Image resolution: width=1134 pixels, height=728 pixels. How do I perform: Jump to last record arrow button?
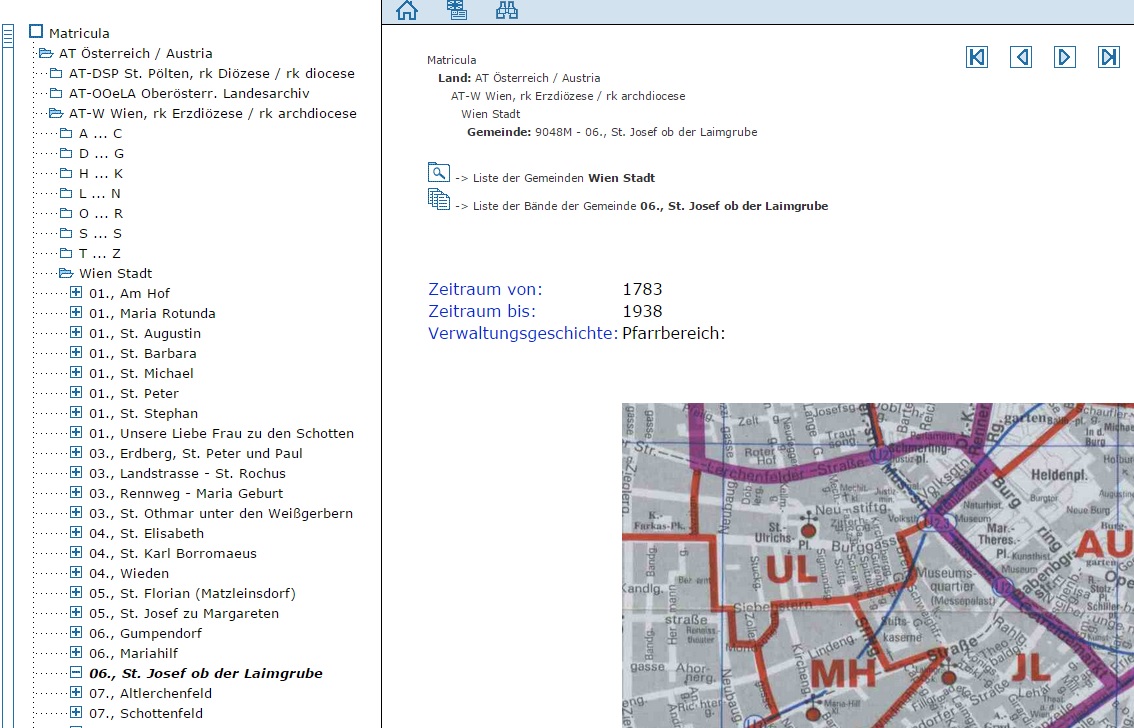pos(1109,57)
